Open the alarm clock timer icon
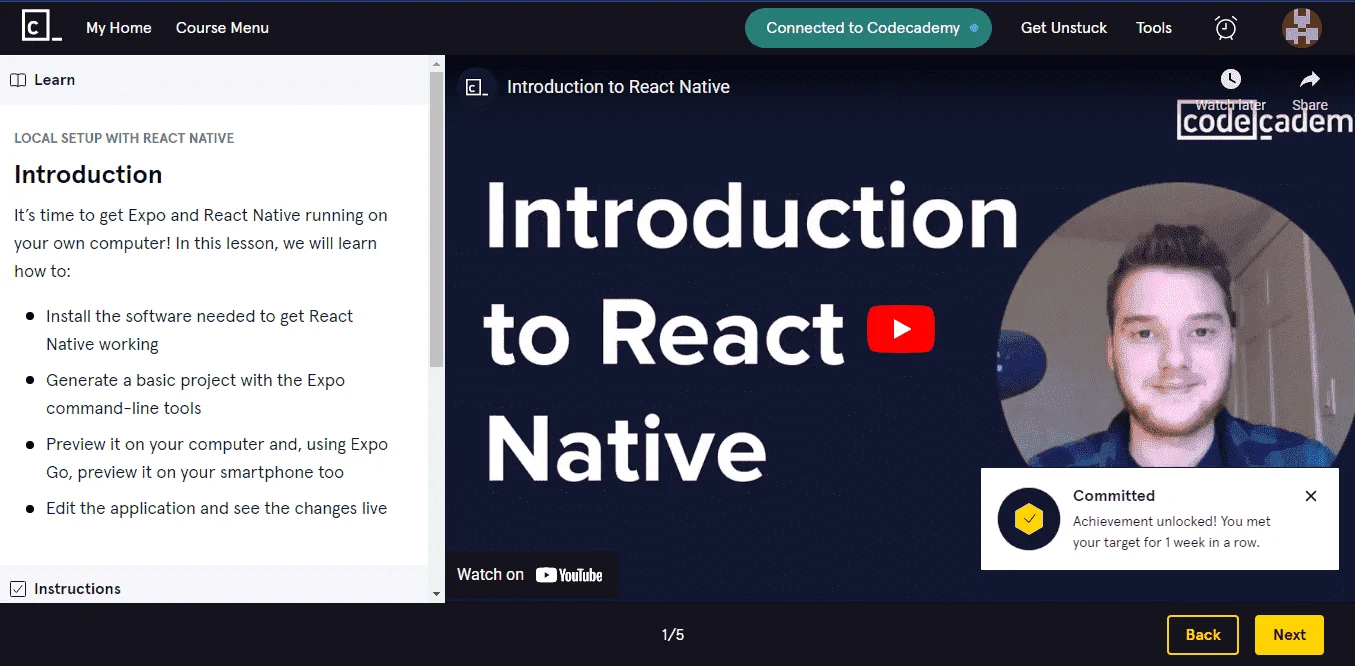1355x666 pixels. point(1226,28)
